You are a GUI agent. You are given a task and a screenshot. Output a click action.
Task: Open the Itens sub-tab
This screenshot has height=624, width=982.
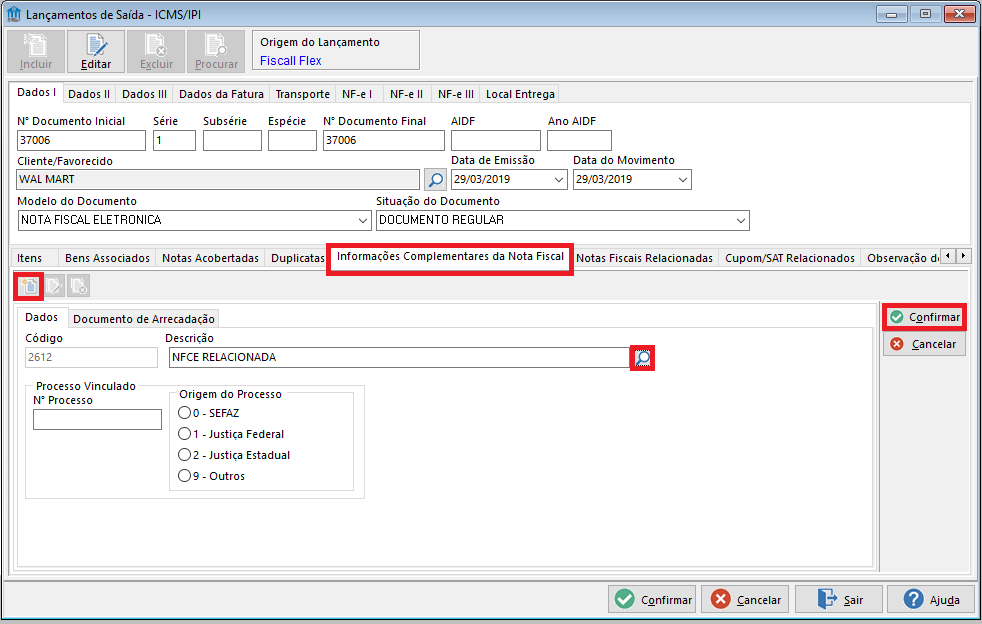29,258
